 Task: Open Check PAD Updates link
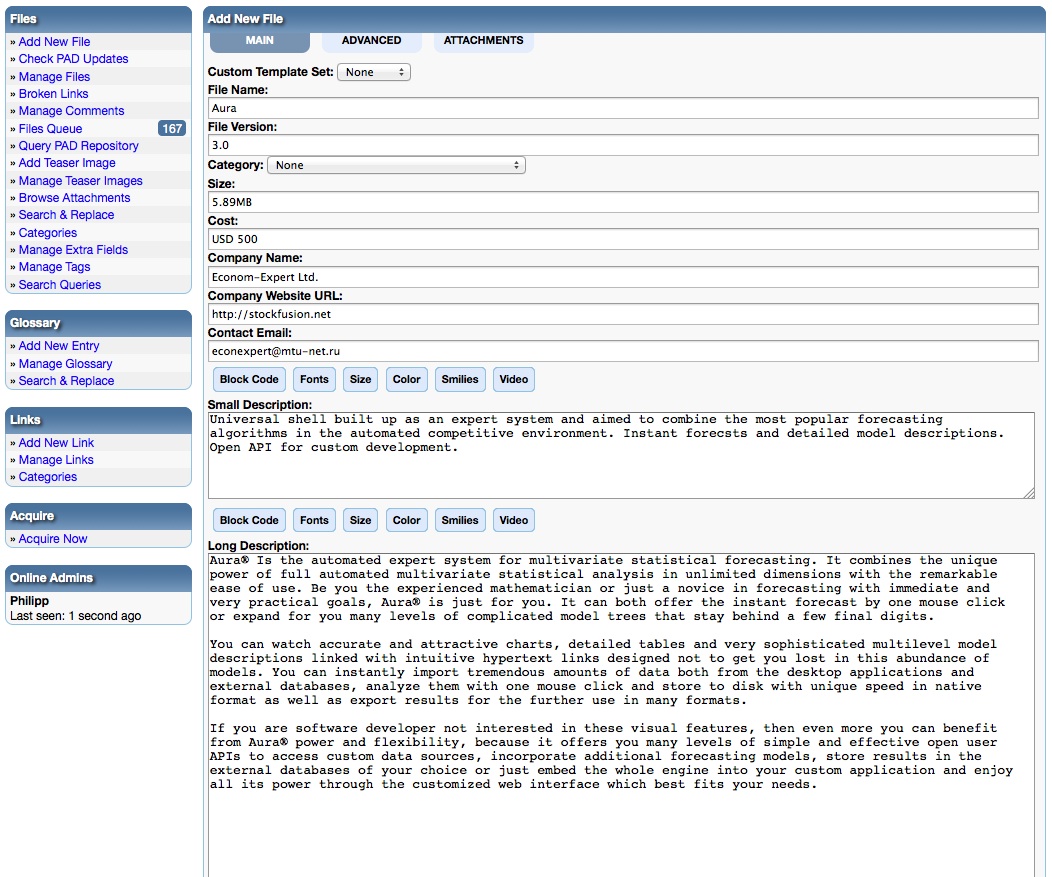(x=73, y=59)
